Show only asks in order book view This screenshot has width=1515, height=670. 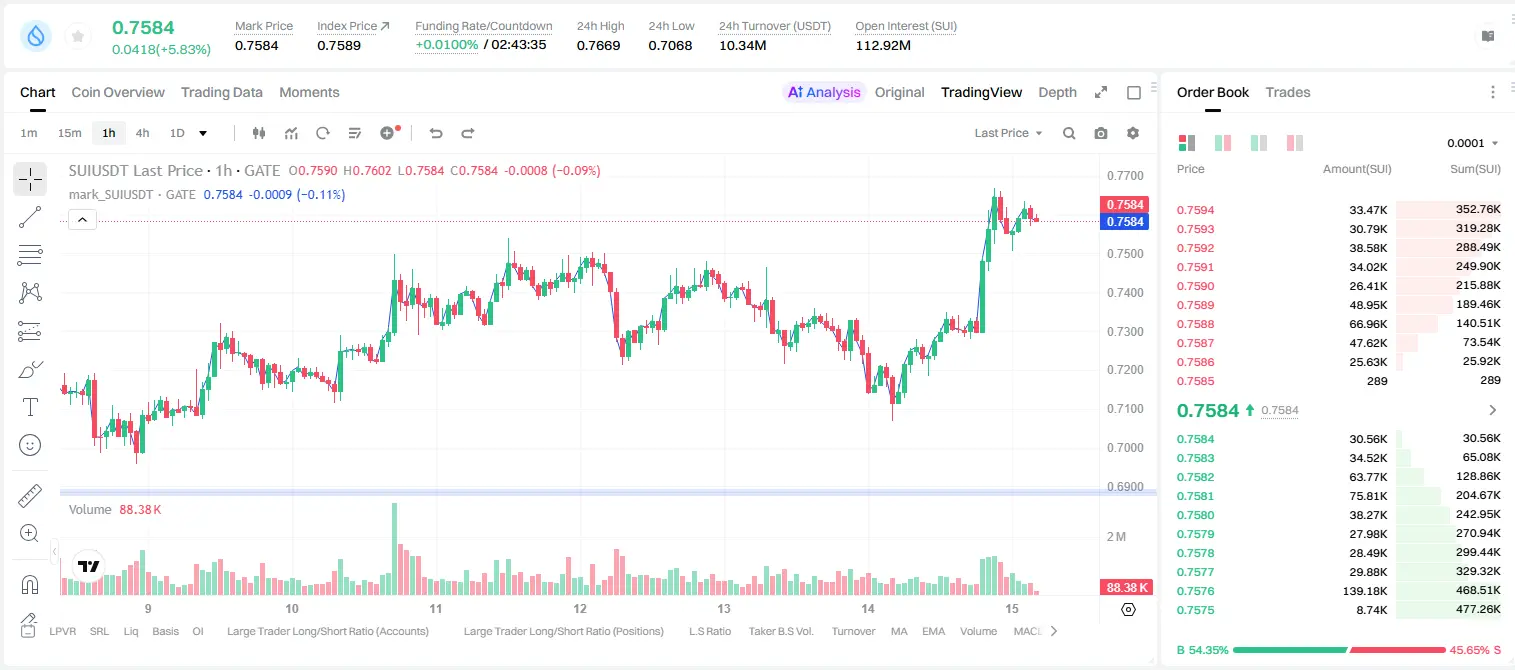(x=1295, y=143)
